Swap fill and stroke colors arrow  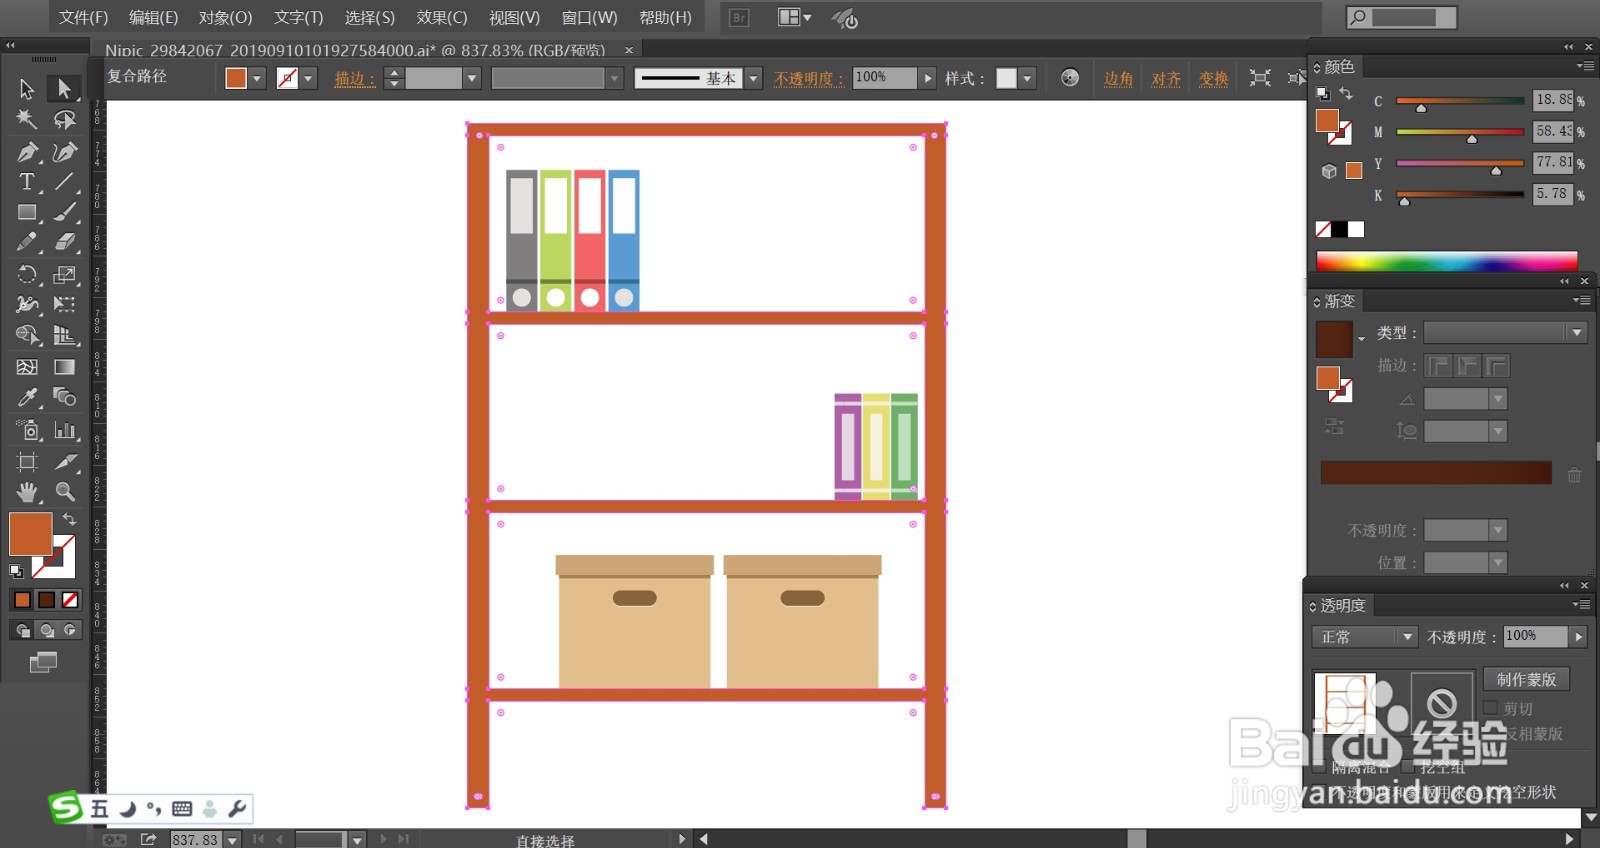point(69,518)
